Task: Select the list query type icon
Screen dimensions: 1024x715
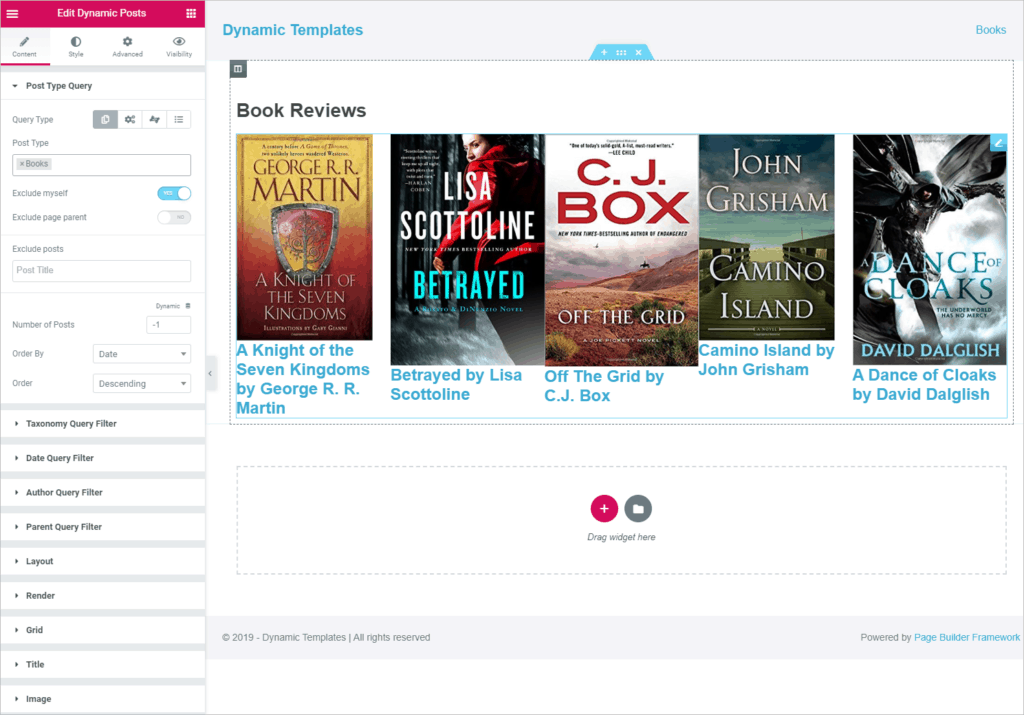Action: [x=179, y=120]
